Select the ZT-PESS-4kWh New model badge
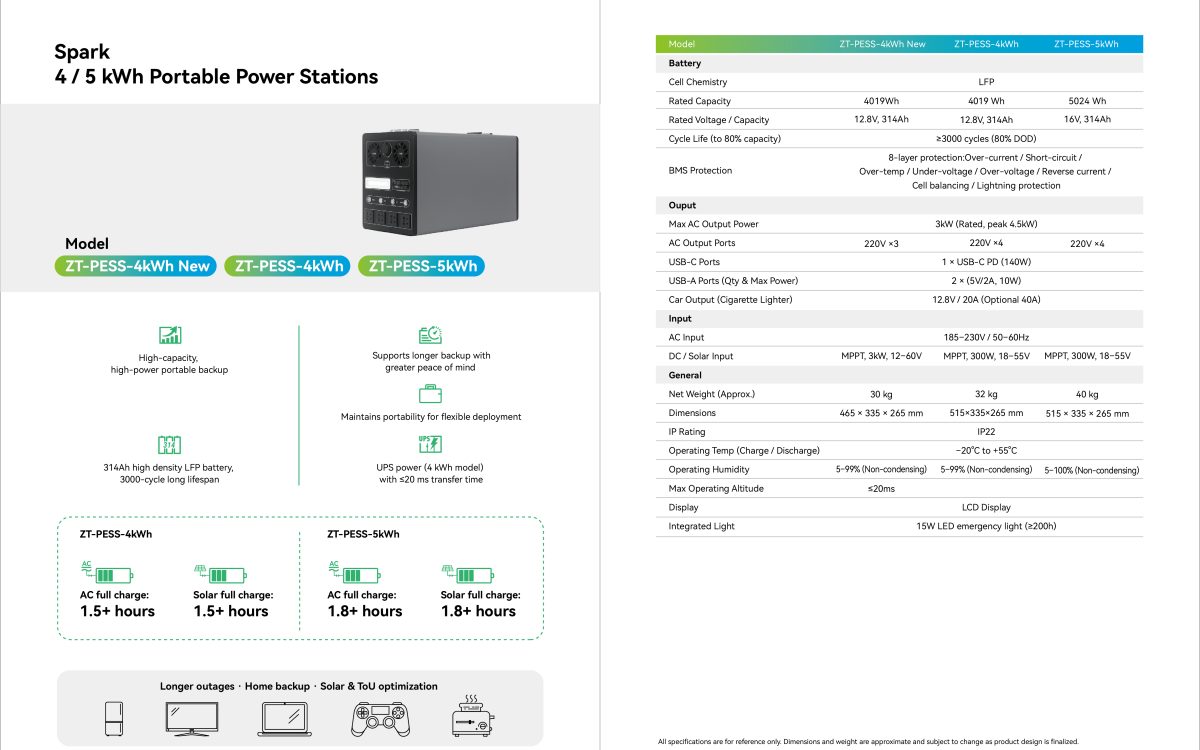This screenshot has height=750, width=1200. (134, 266)
